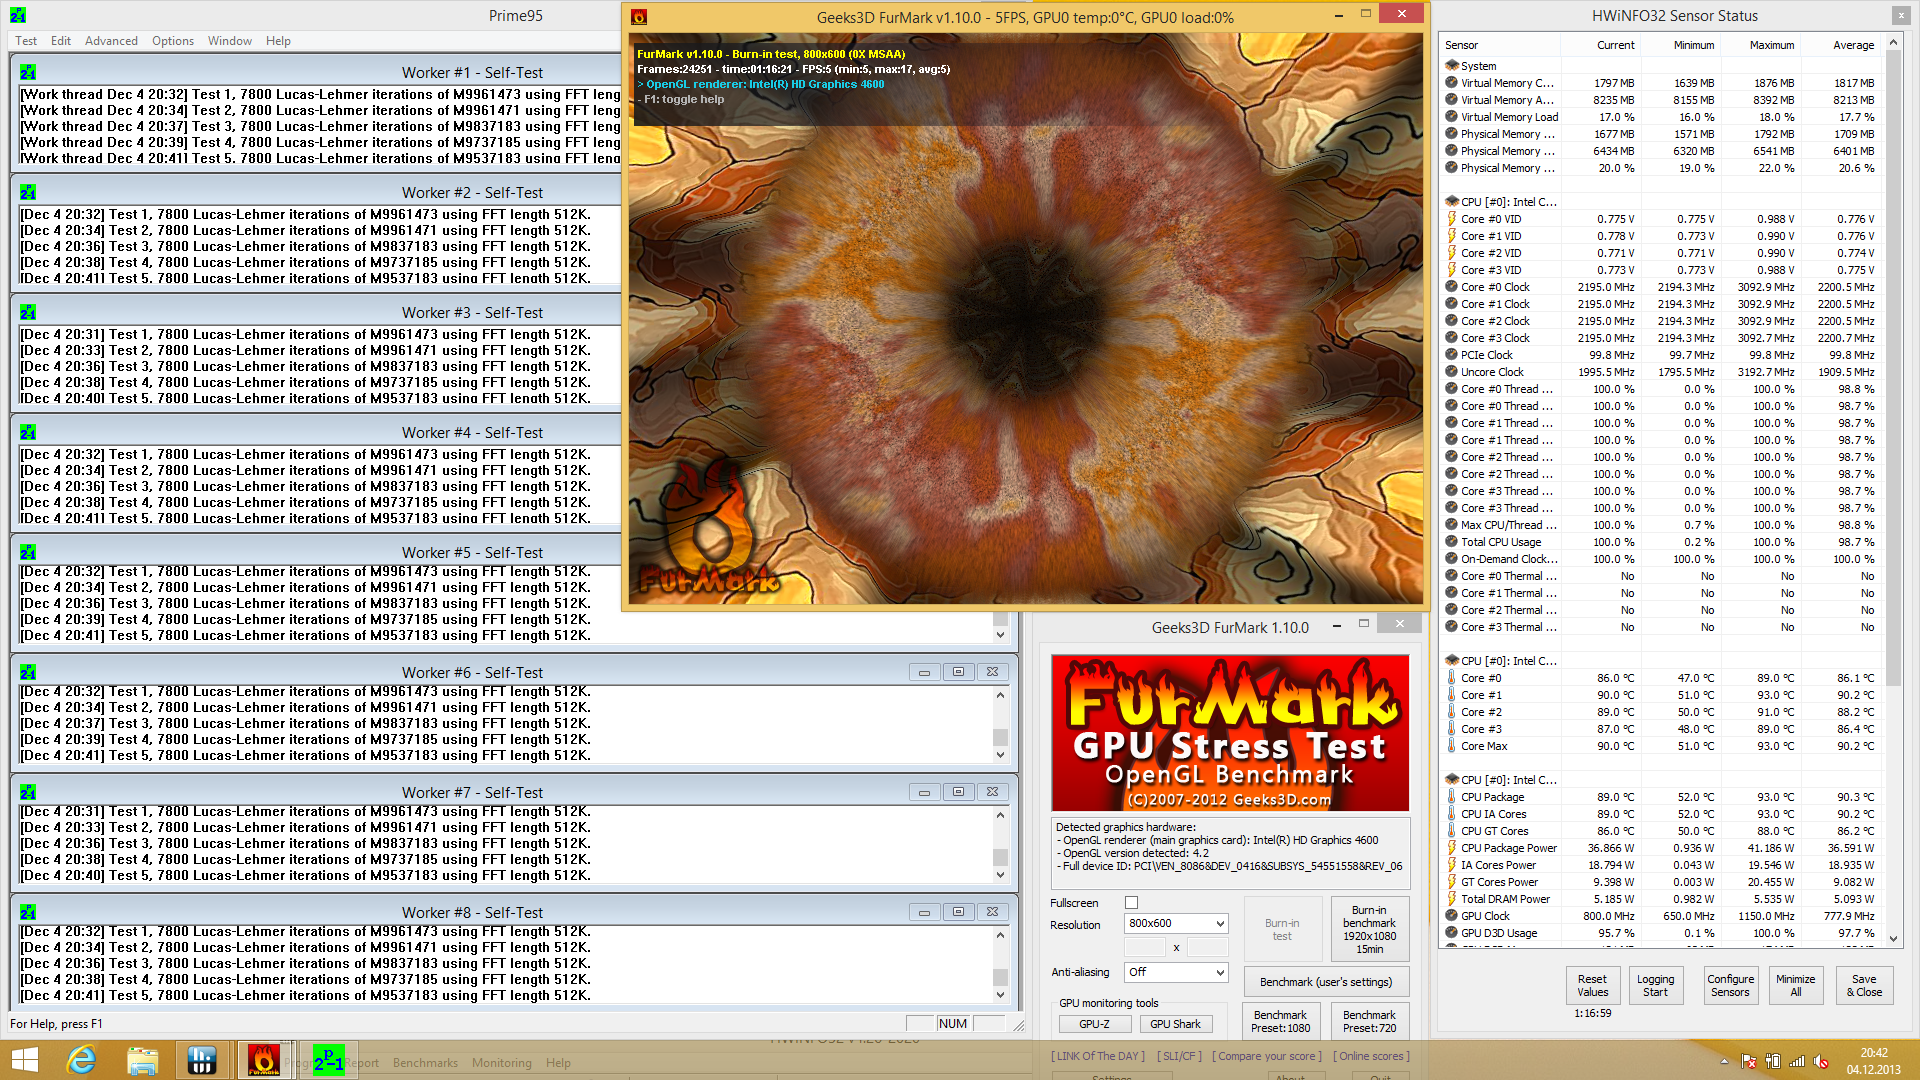Viewport: 1920px width, 1080px height.
Task: Click the Burn-in benchmark 1920x1080 15min button
Action: (1369, 930)
